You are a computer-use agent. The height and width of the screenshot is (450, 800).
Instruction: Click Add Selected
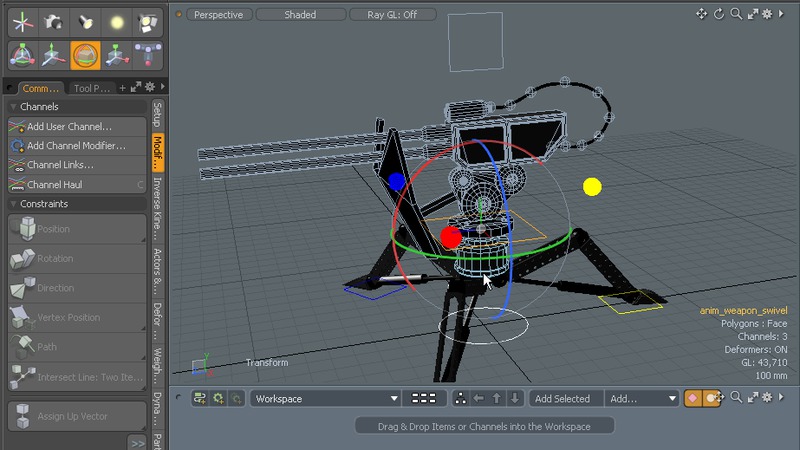[562, 398]
